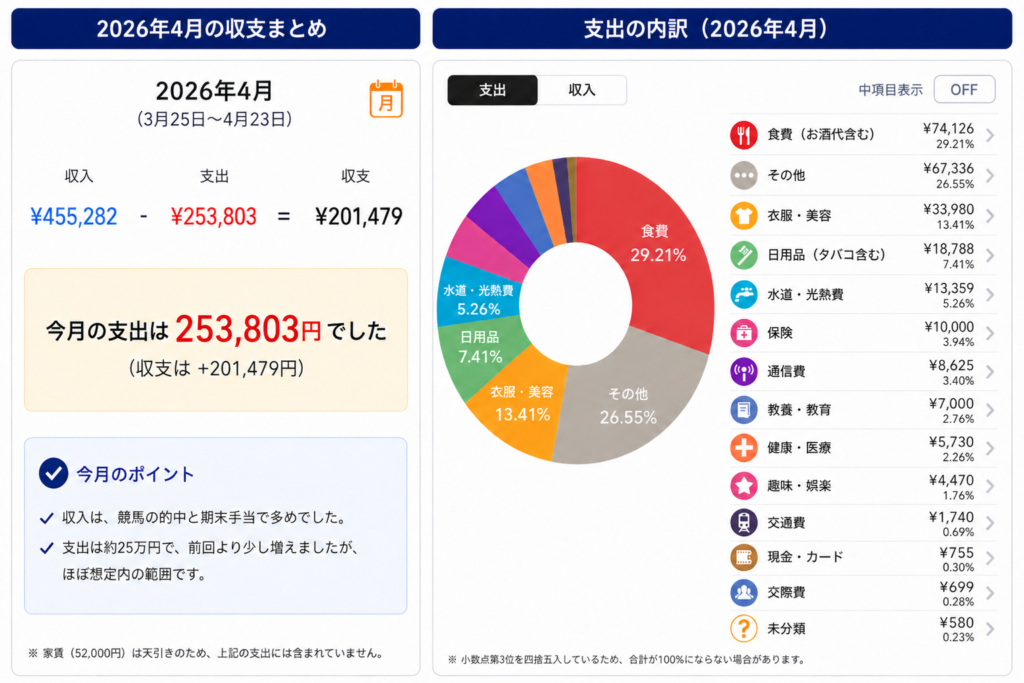Expand the その他 category chevron
1024x683 pixels.
click(989, 176)
